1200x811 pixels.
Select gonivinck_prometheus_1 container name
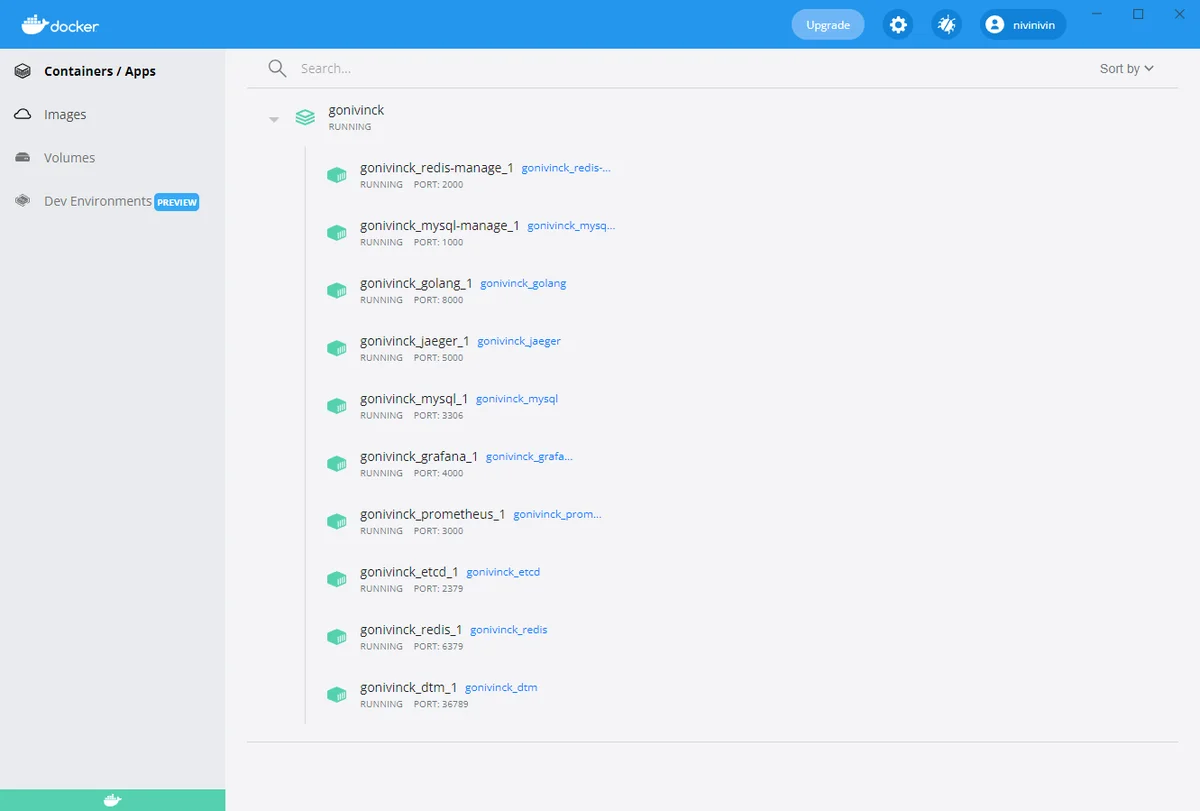[x=433, y=514]
